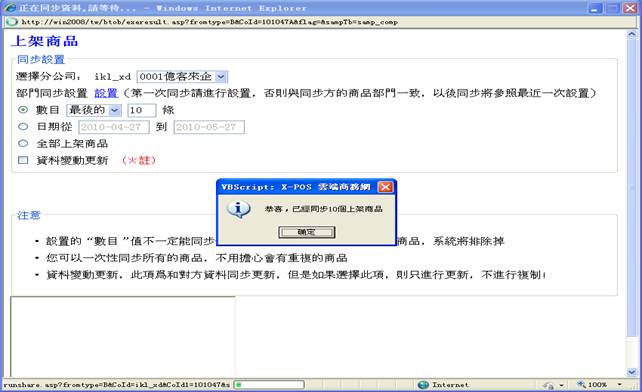Click the quantity field showing 10
The width and height of the screenshot is (642, 392).
(142, 110)
